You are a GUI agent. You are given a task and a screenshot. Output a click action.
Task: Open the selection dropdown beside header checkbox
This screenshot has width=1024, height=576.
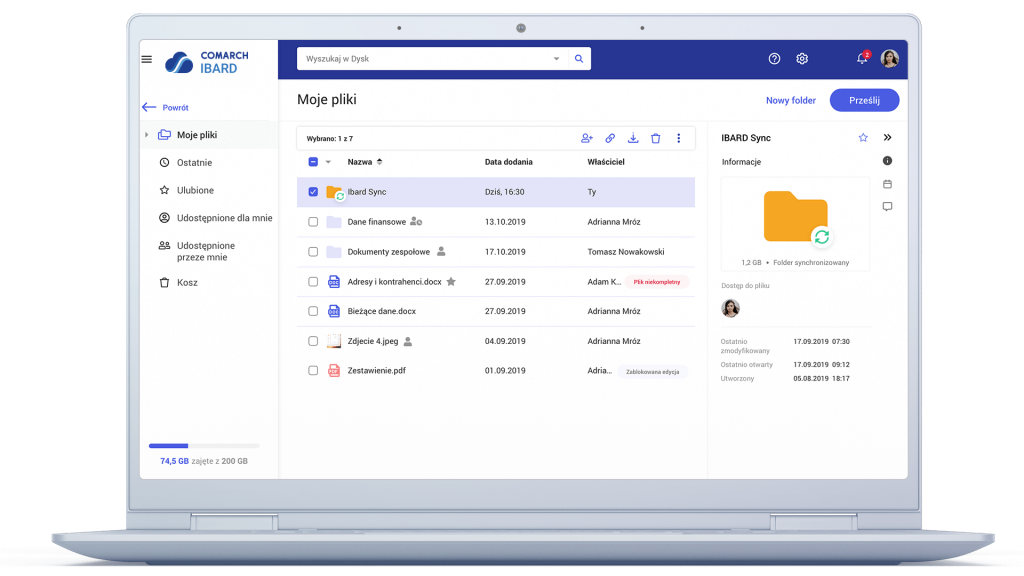[328, 162]
